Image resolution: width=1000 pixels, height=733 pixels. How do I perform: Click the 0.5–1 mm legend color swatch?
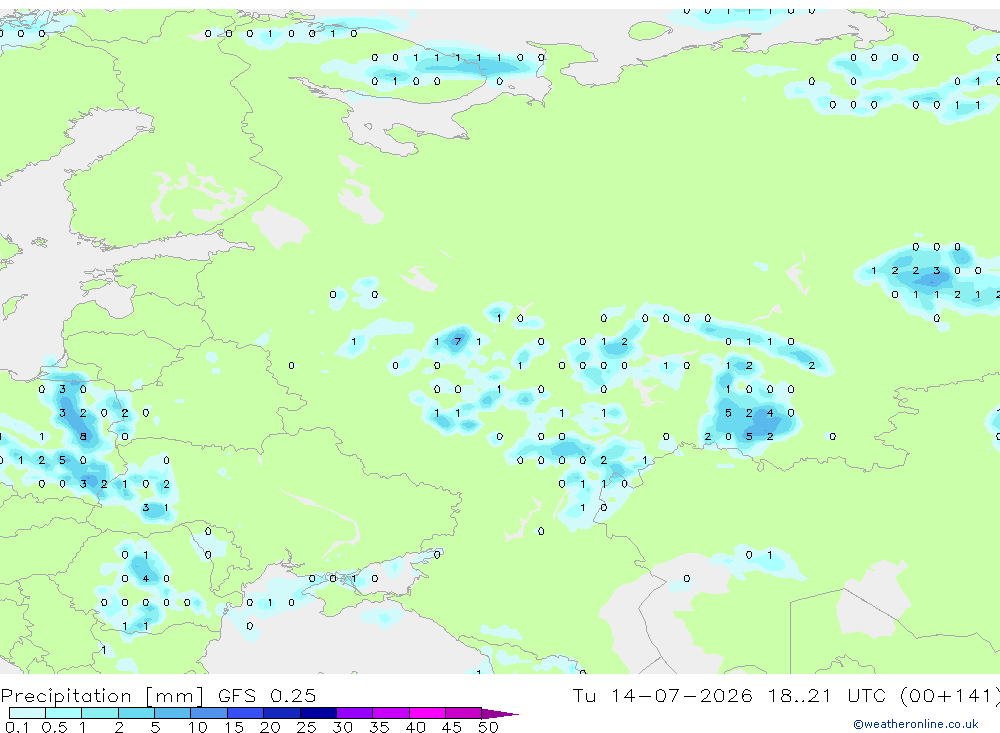point(63,713)
